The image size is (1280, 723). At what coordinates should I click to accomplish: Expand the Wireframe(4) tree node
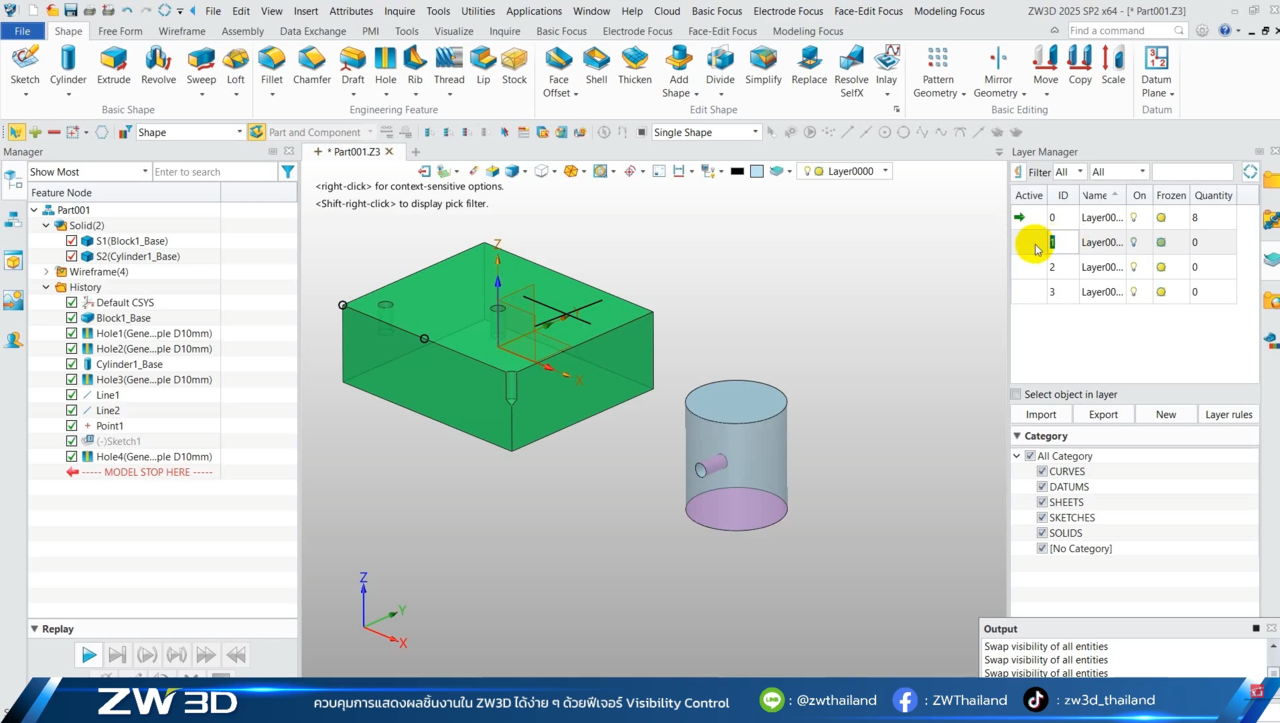pos(46,272)
